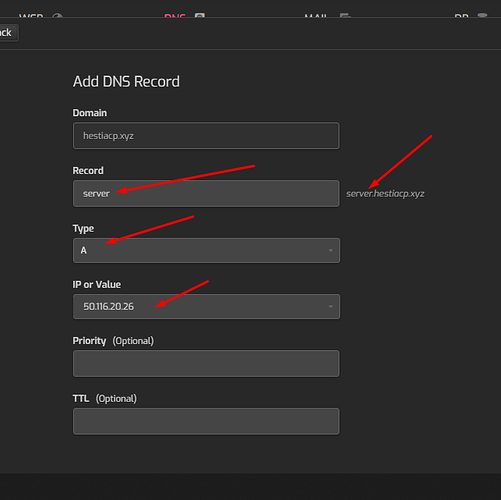501x500 pixels.
Task: Click the MAIL envelope icon
Action: (x=345, y=15)
